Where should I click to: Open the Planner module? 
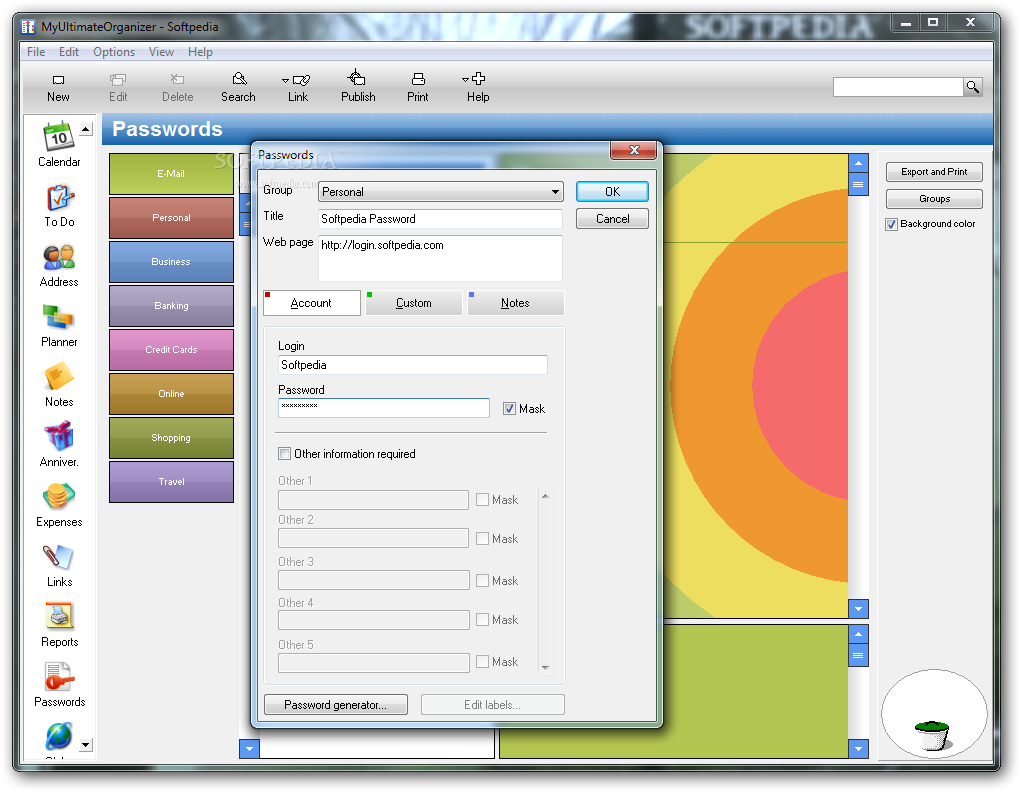(x=59, y=325)
